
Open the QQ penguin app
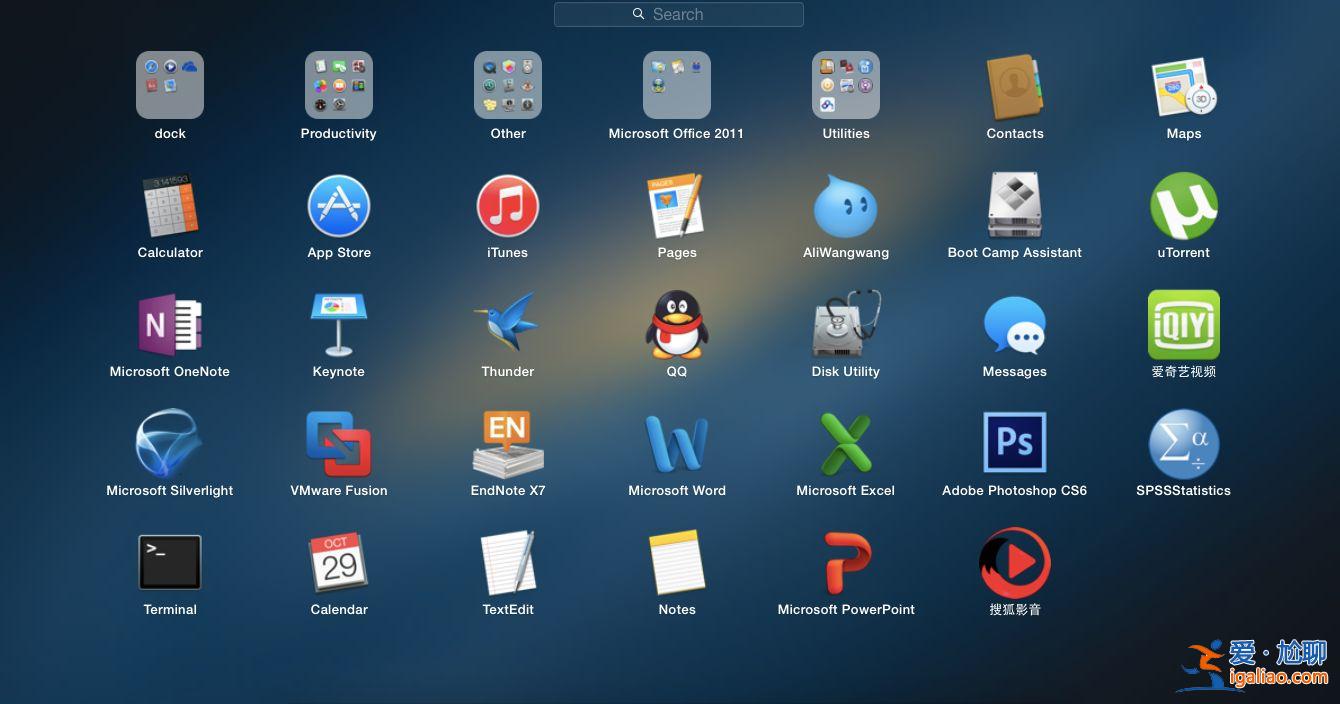click(677, 325)
